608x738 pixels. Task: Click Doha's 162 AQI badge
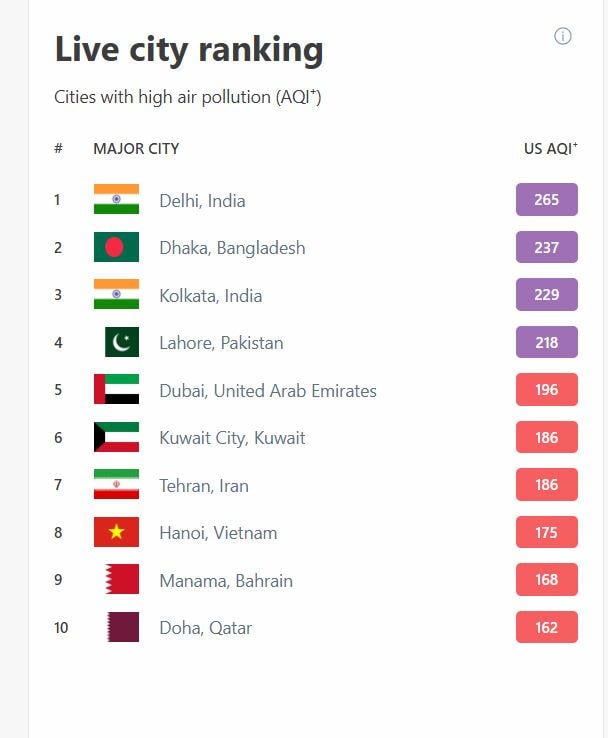[546, 628]
